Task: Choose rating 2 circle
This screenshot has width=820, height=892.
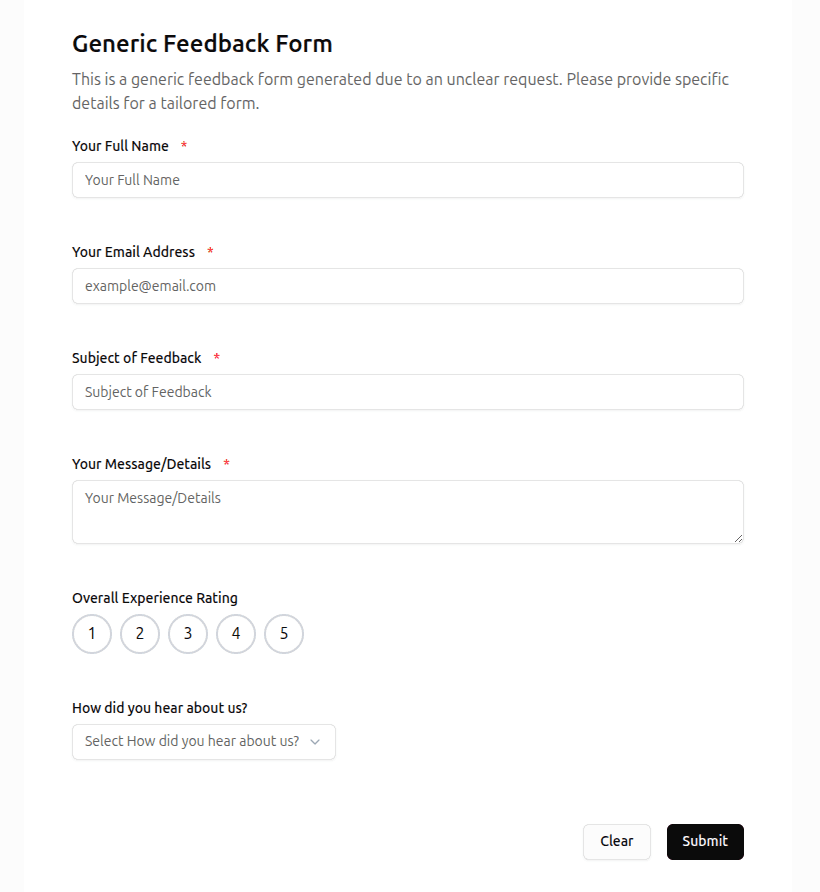Action: pyautogui.click(x=140, y=634)
